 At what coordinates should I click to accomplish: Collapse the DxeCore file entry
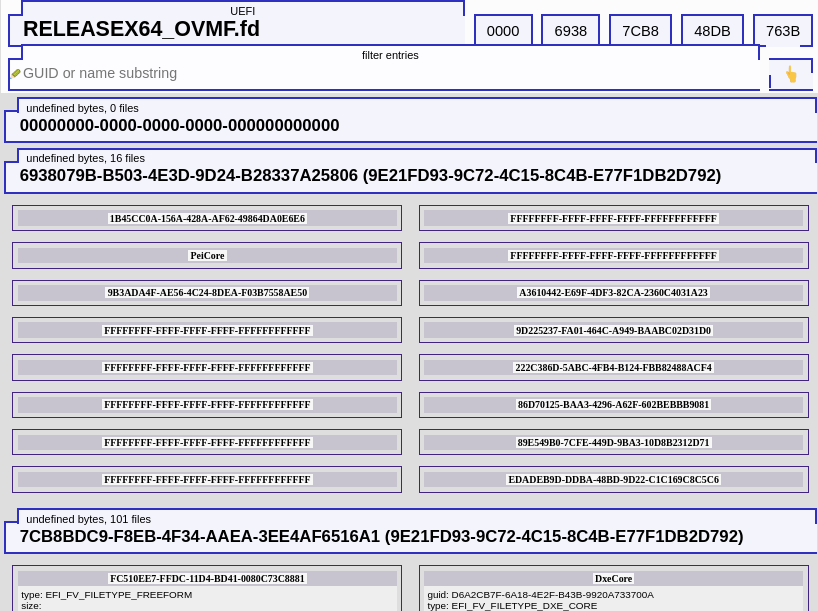[x=614, y=578]
